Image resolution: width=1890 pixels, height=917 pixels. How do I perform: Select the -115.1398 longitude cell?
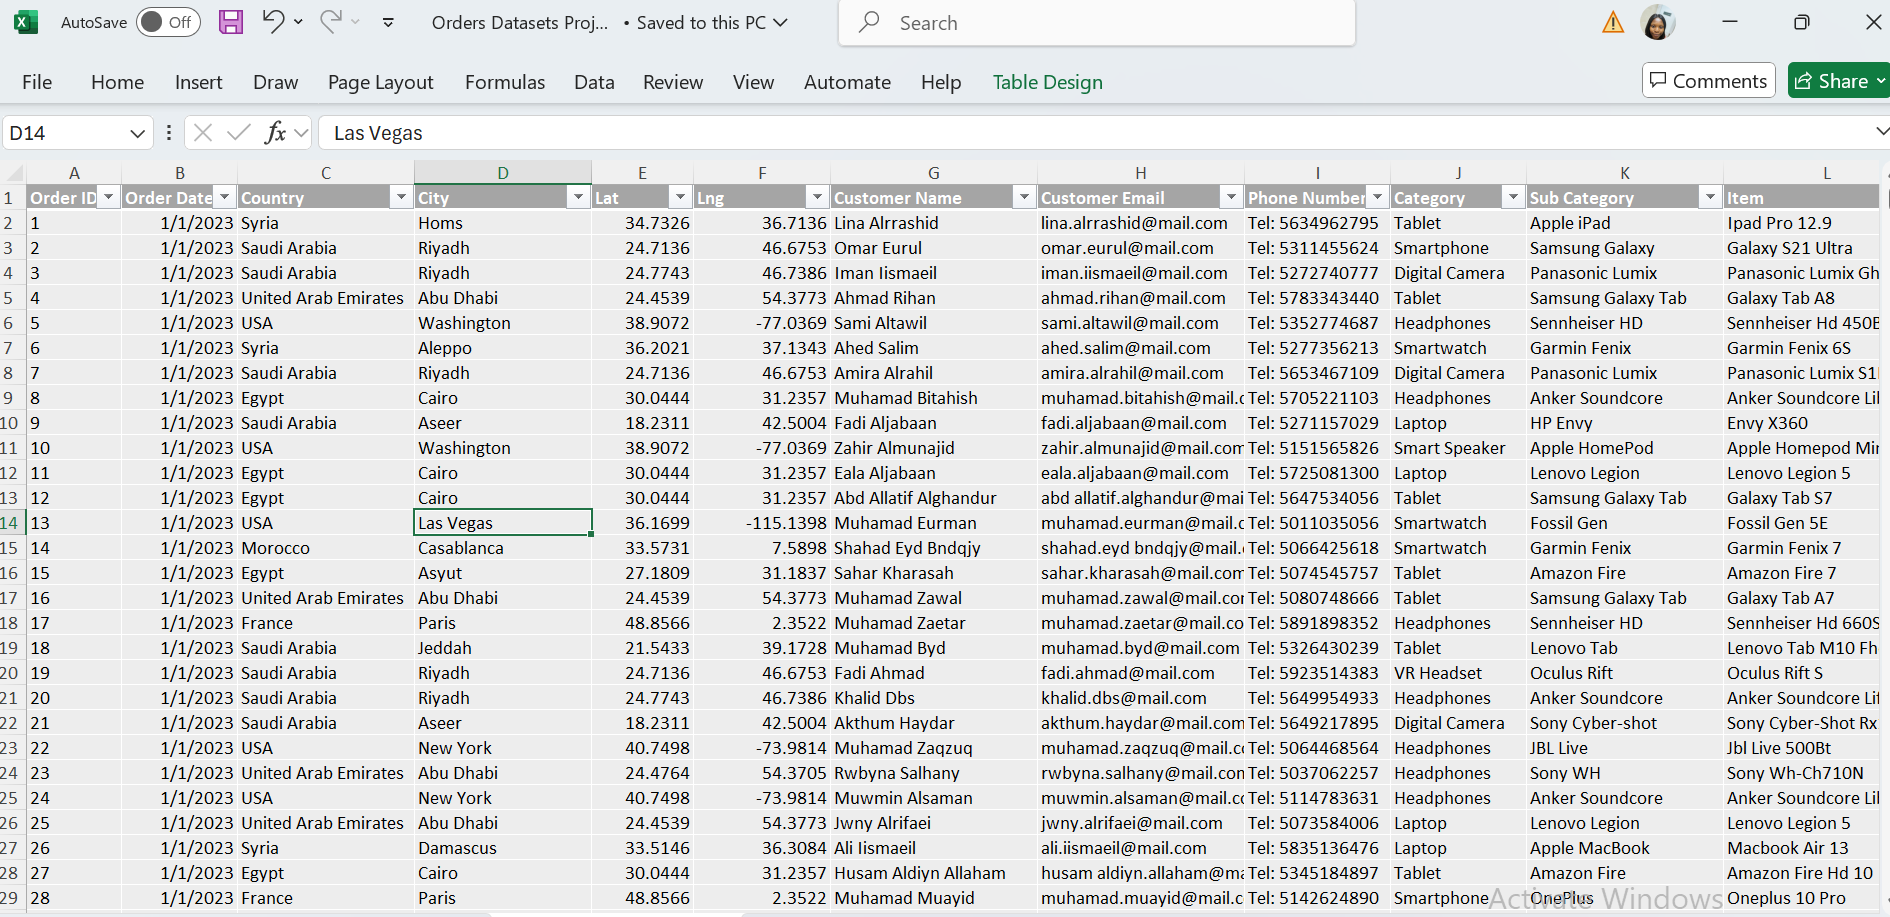[762, 523]
